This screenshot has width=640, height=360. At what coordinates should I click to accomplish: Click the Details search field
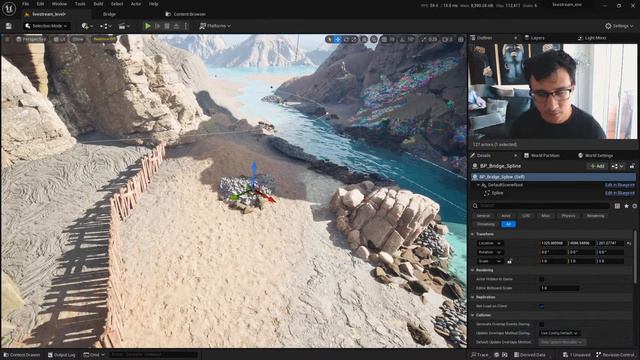pyautogui.click(x=542, y=206)
